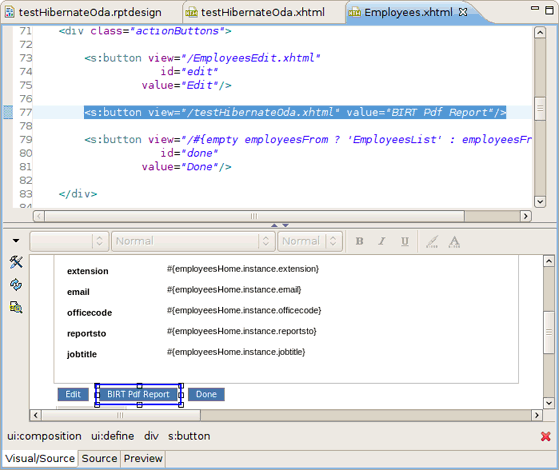This screenshot has width=559, height=470.
Task: Click the actionButtons class value
Action: click(177, 31)
